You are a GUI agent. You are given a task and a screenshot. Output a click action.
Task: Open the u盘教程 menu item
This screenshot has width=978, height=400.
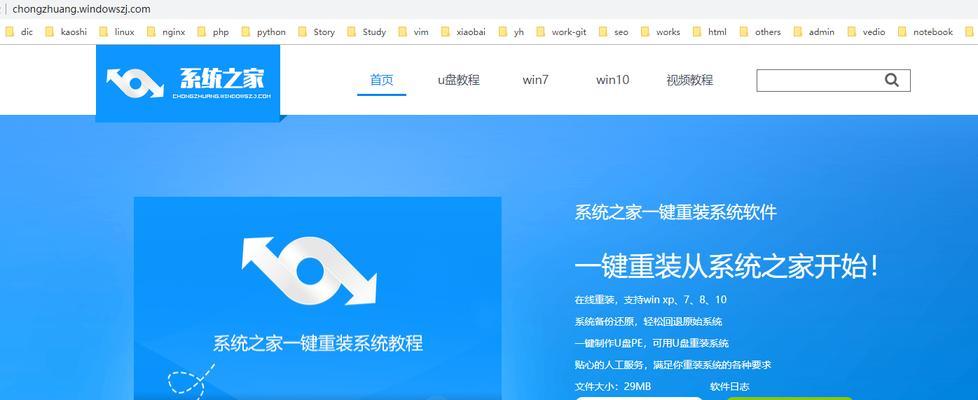pyautogui.click(x=458, y=80)
